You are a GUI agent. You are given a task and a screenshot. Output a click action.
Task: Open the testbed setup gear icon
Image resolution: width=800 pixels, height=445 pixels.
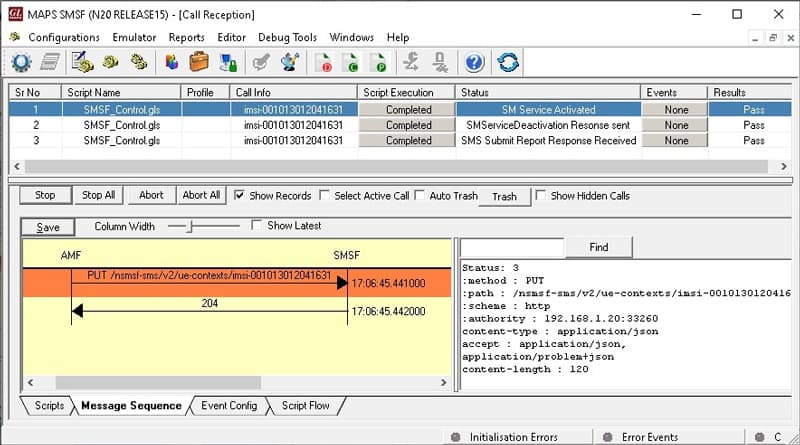click(x=21, y=62)
